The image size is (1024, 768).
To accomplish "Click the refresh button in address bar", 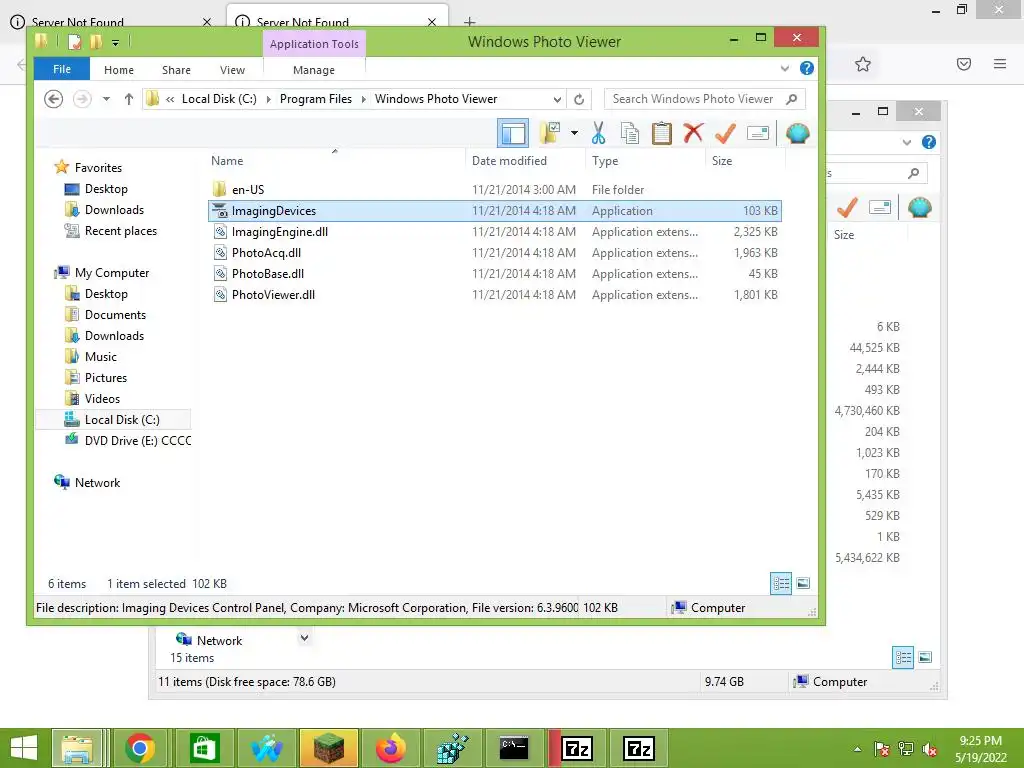I will tap(579, 99).
